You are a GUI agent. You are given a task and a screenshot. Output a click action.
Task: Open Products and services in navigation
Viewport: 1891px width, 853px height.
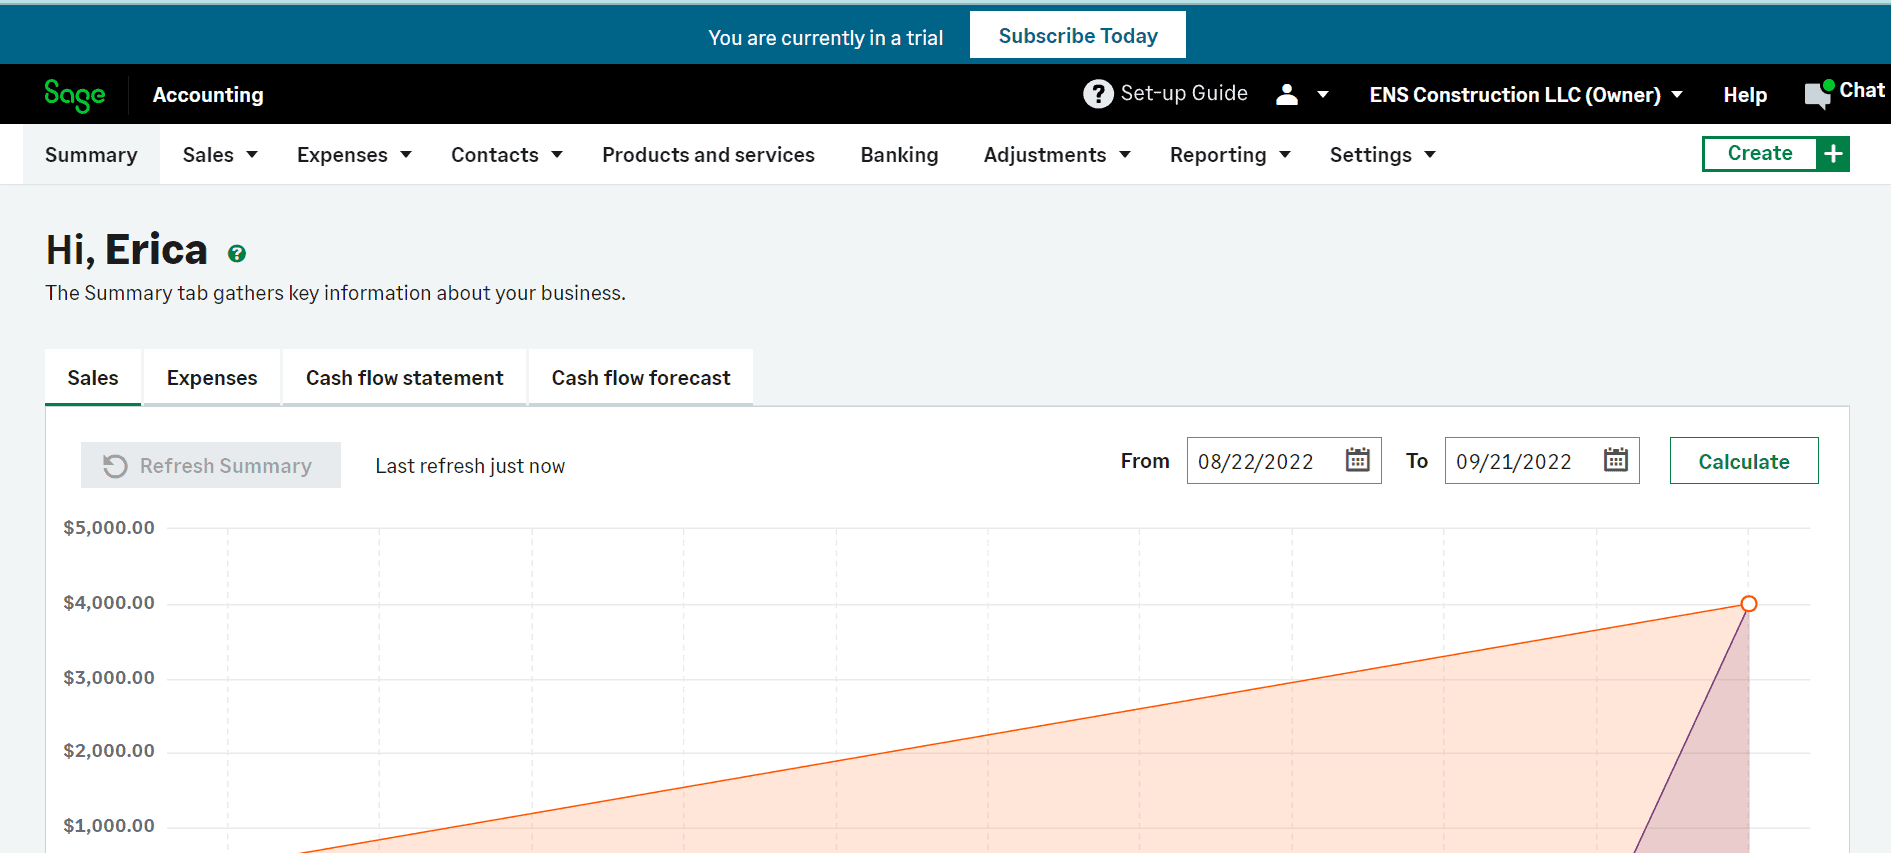(708, 155)
